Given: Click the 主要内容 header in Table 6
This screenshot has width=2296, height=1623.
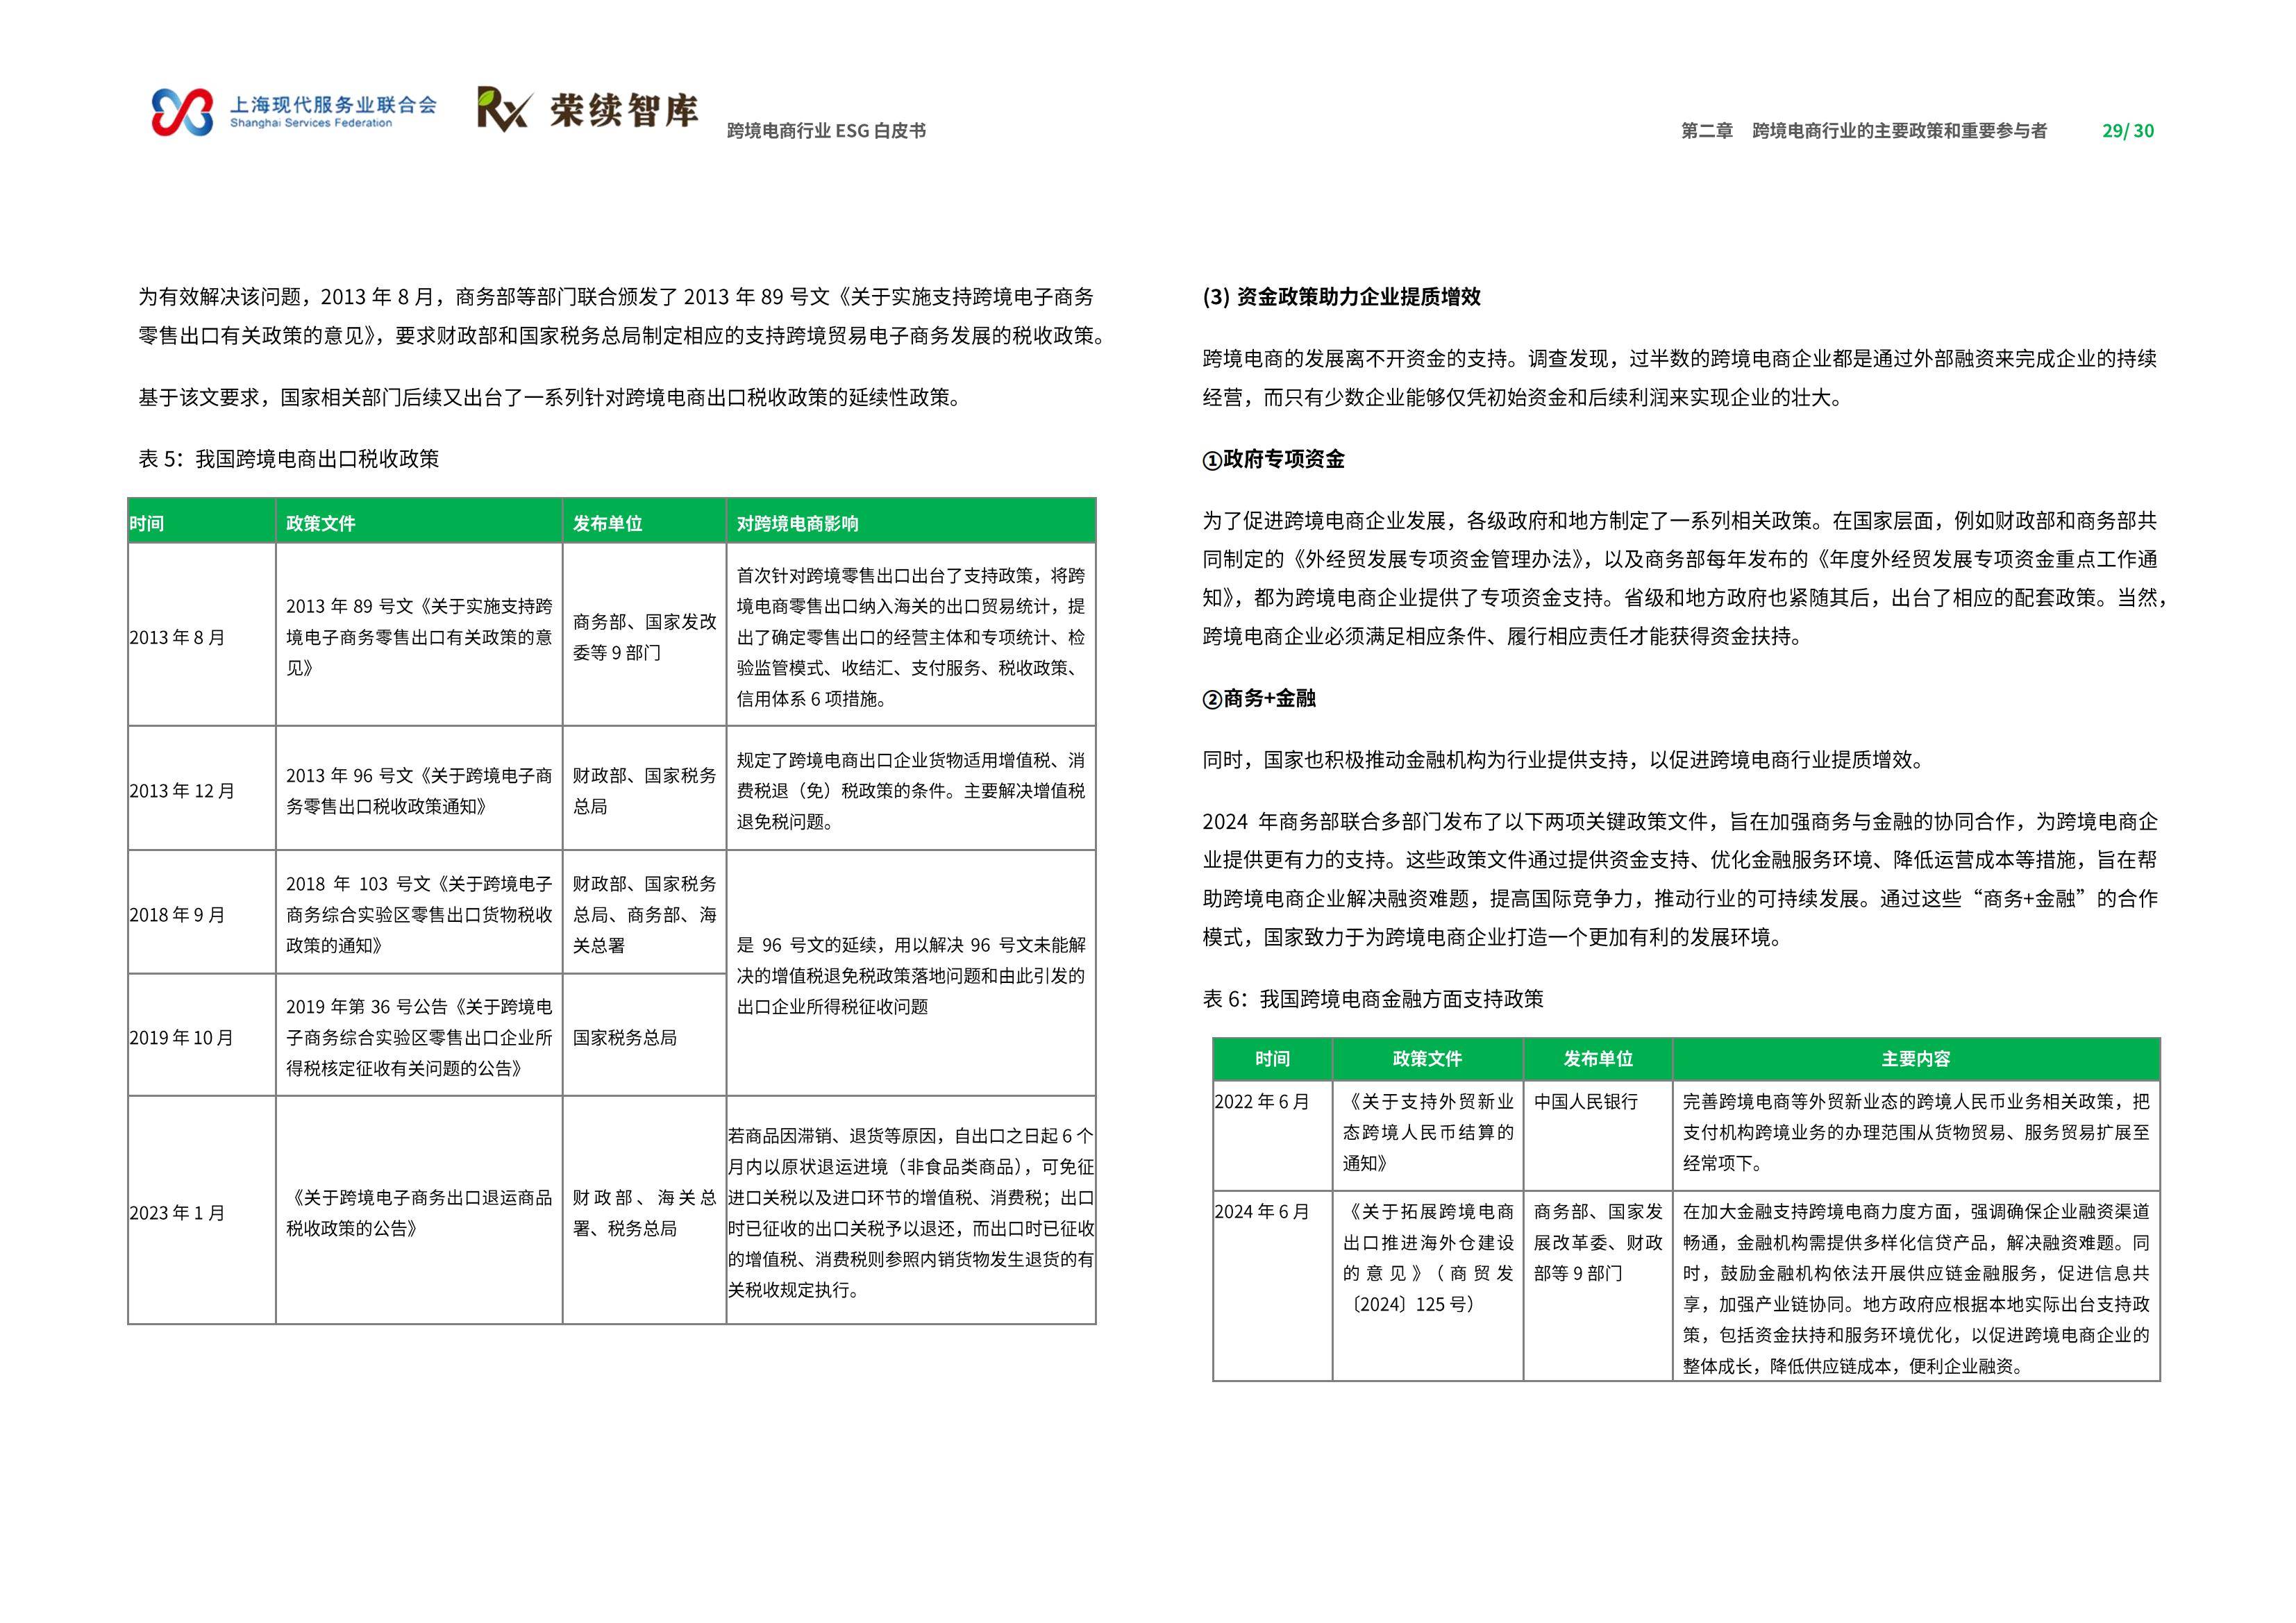Looking at the screenshot, I should pyautogui.click(x=1915, y=1059).
